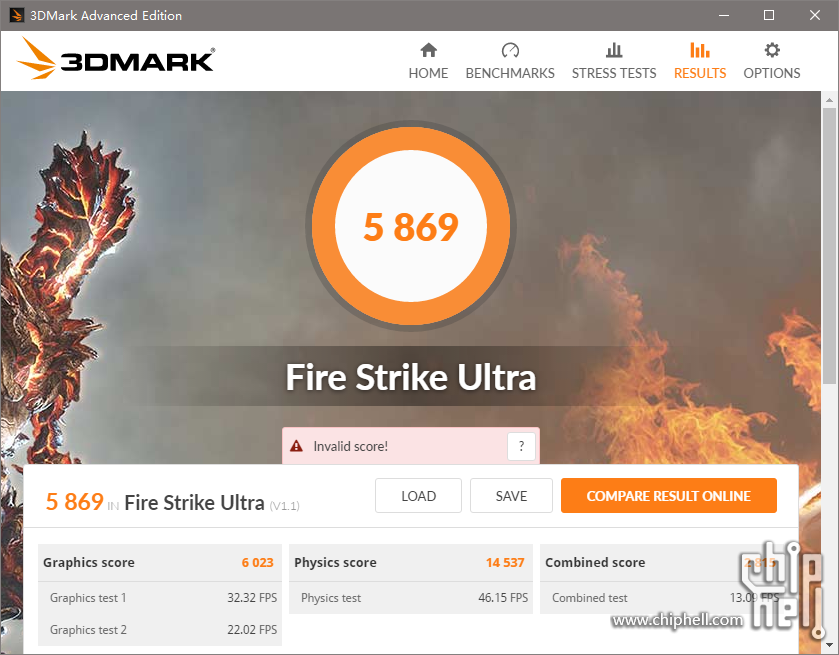Select the Stress Tests bar chart icon
The image size is (839, 655).
[614, 50]
